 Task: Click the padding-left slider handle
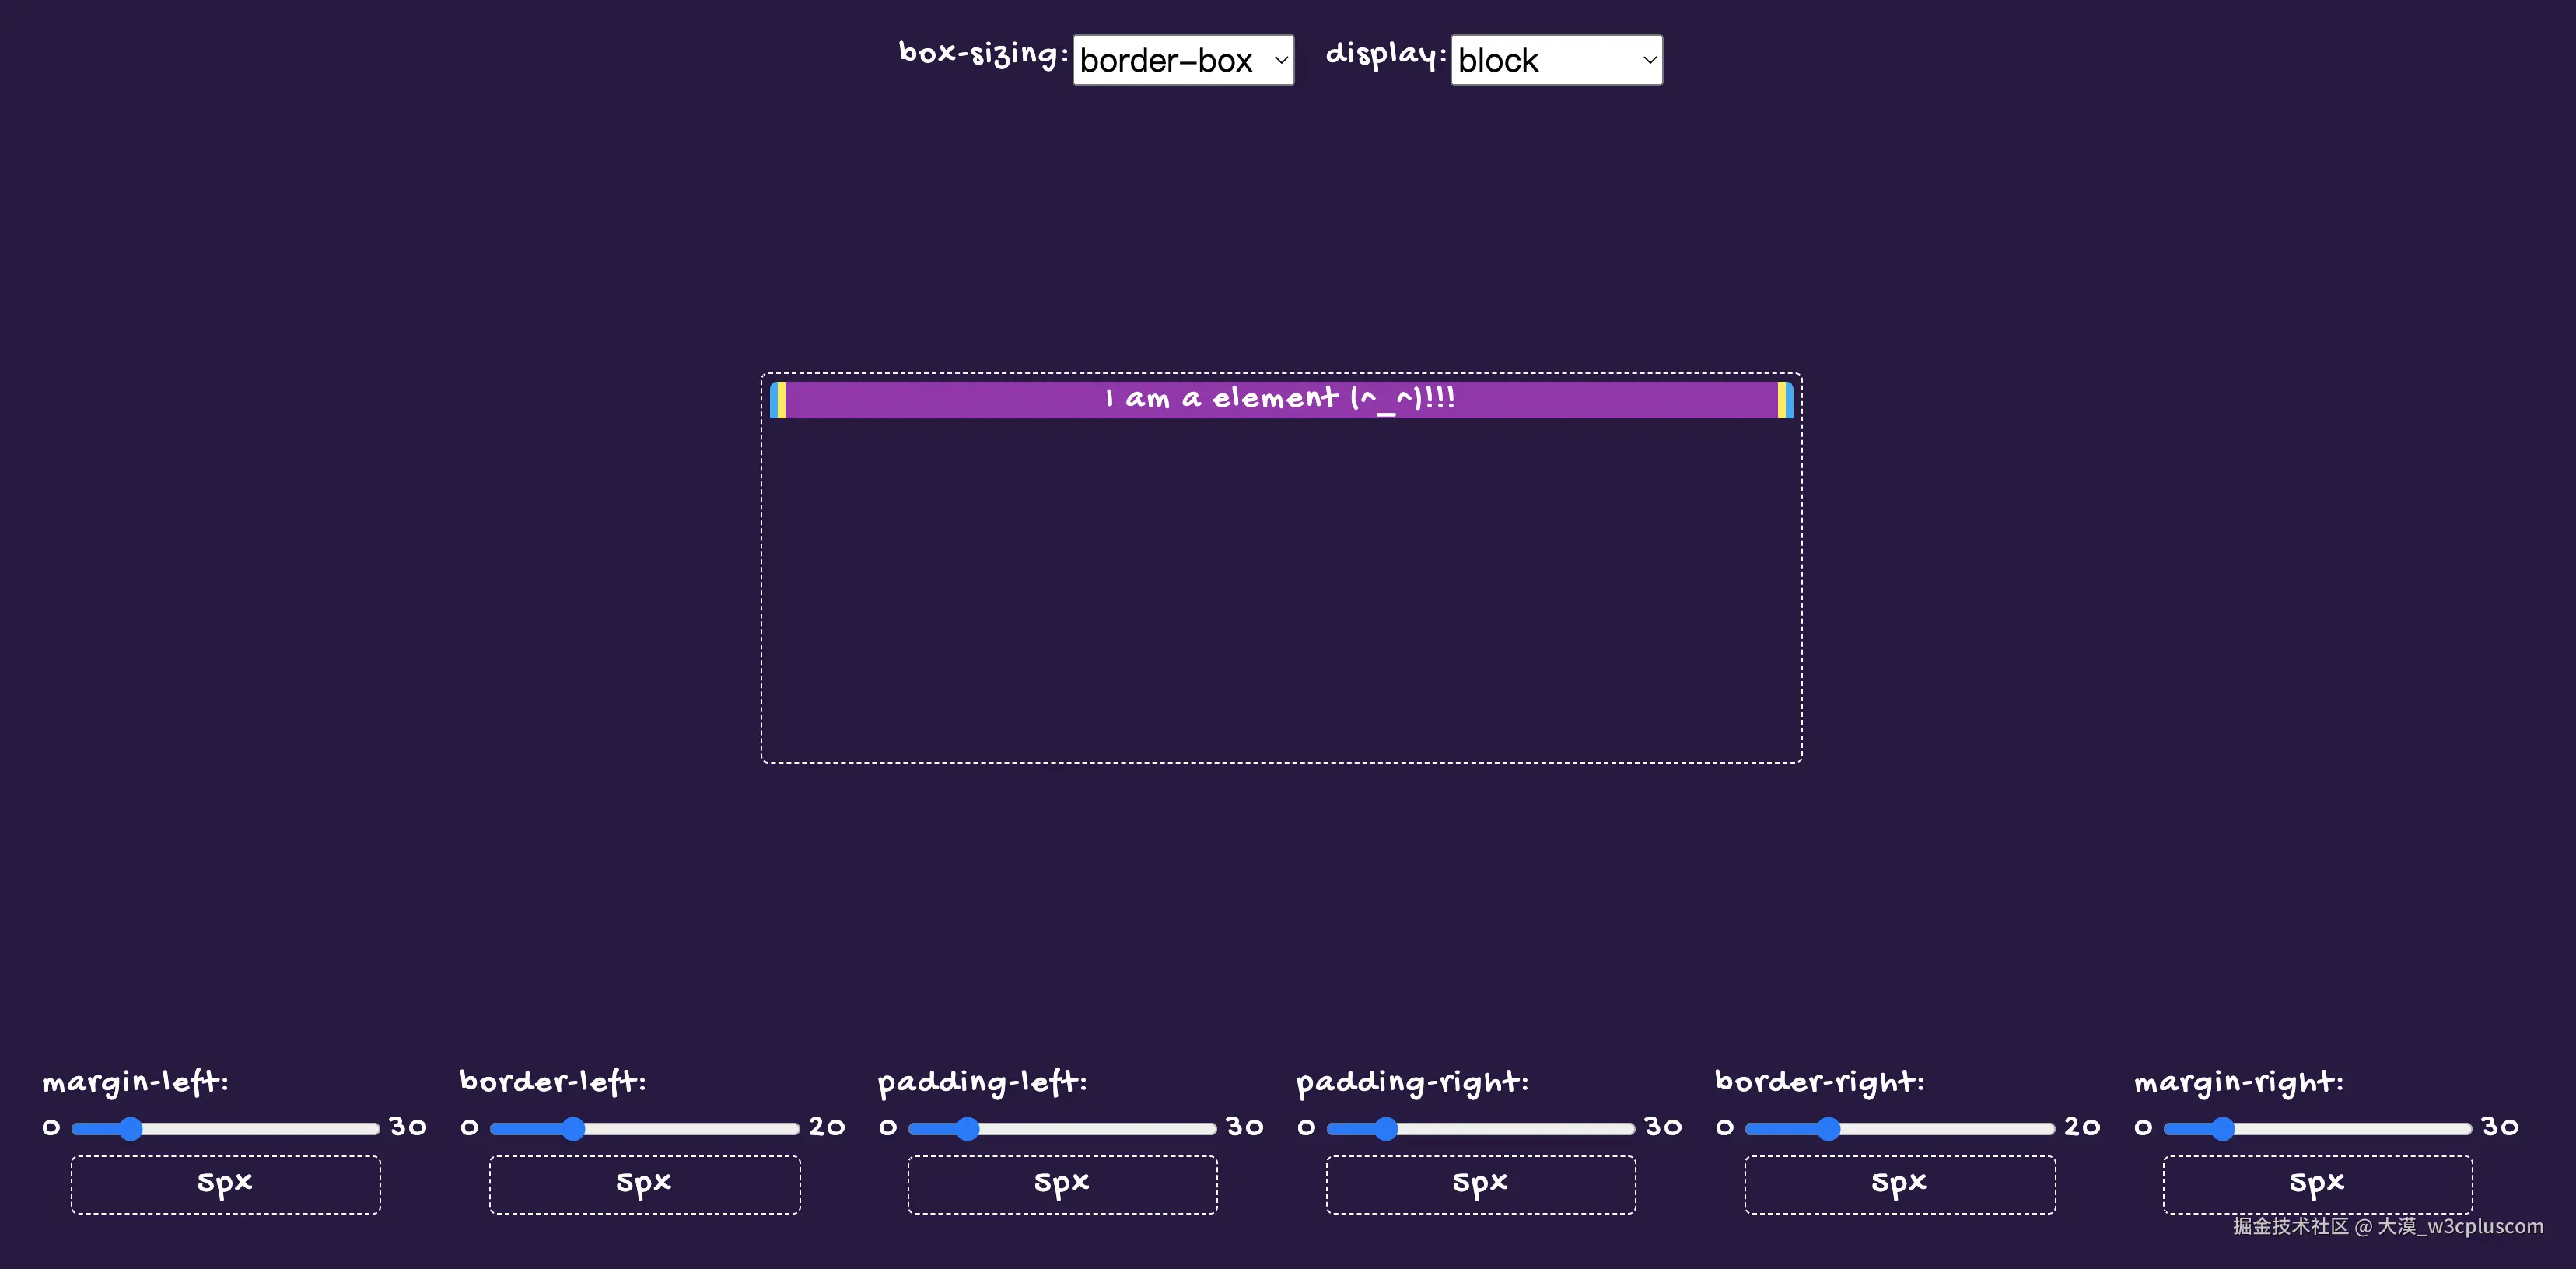[x=967, y=1129]
